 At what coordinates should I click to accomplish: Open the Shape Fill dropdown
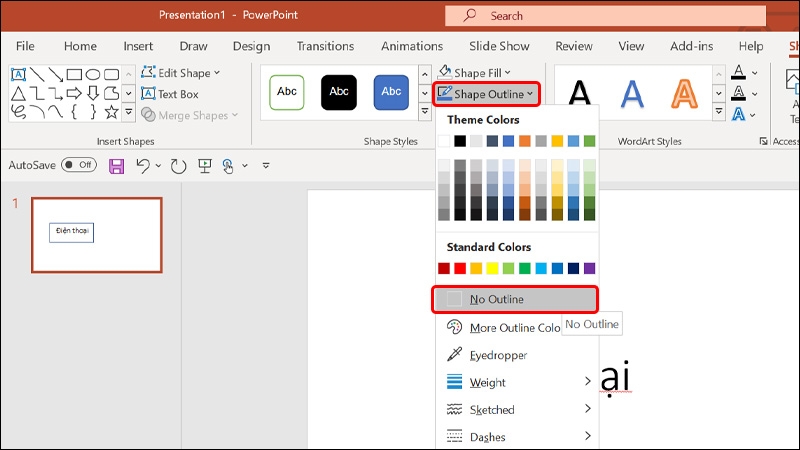click(474, 73)
